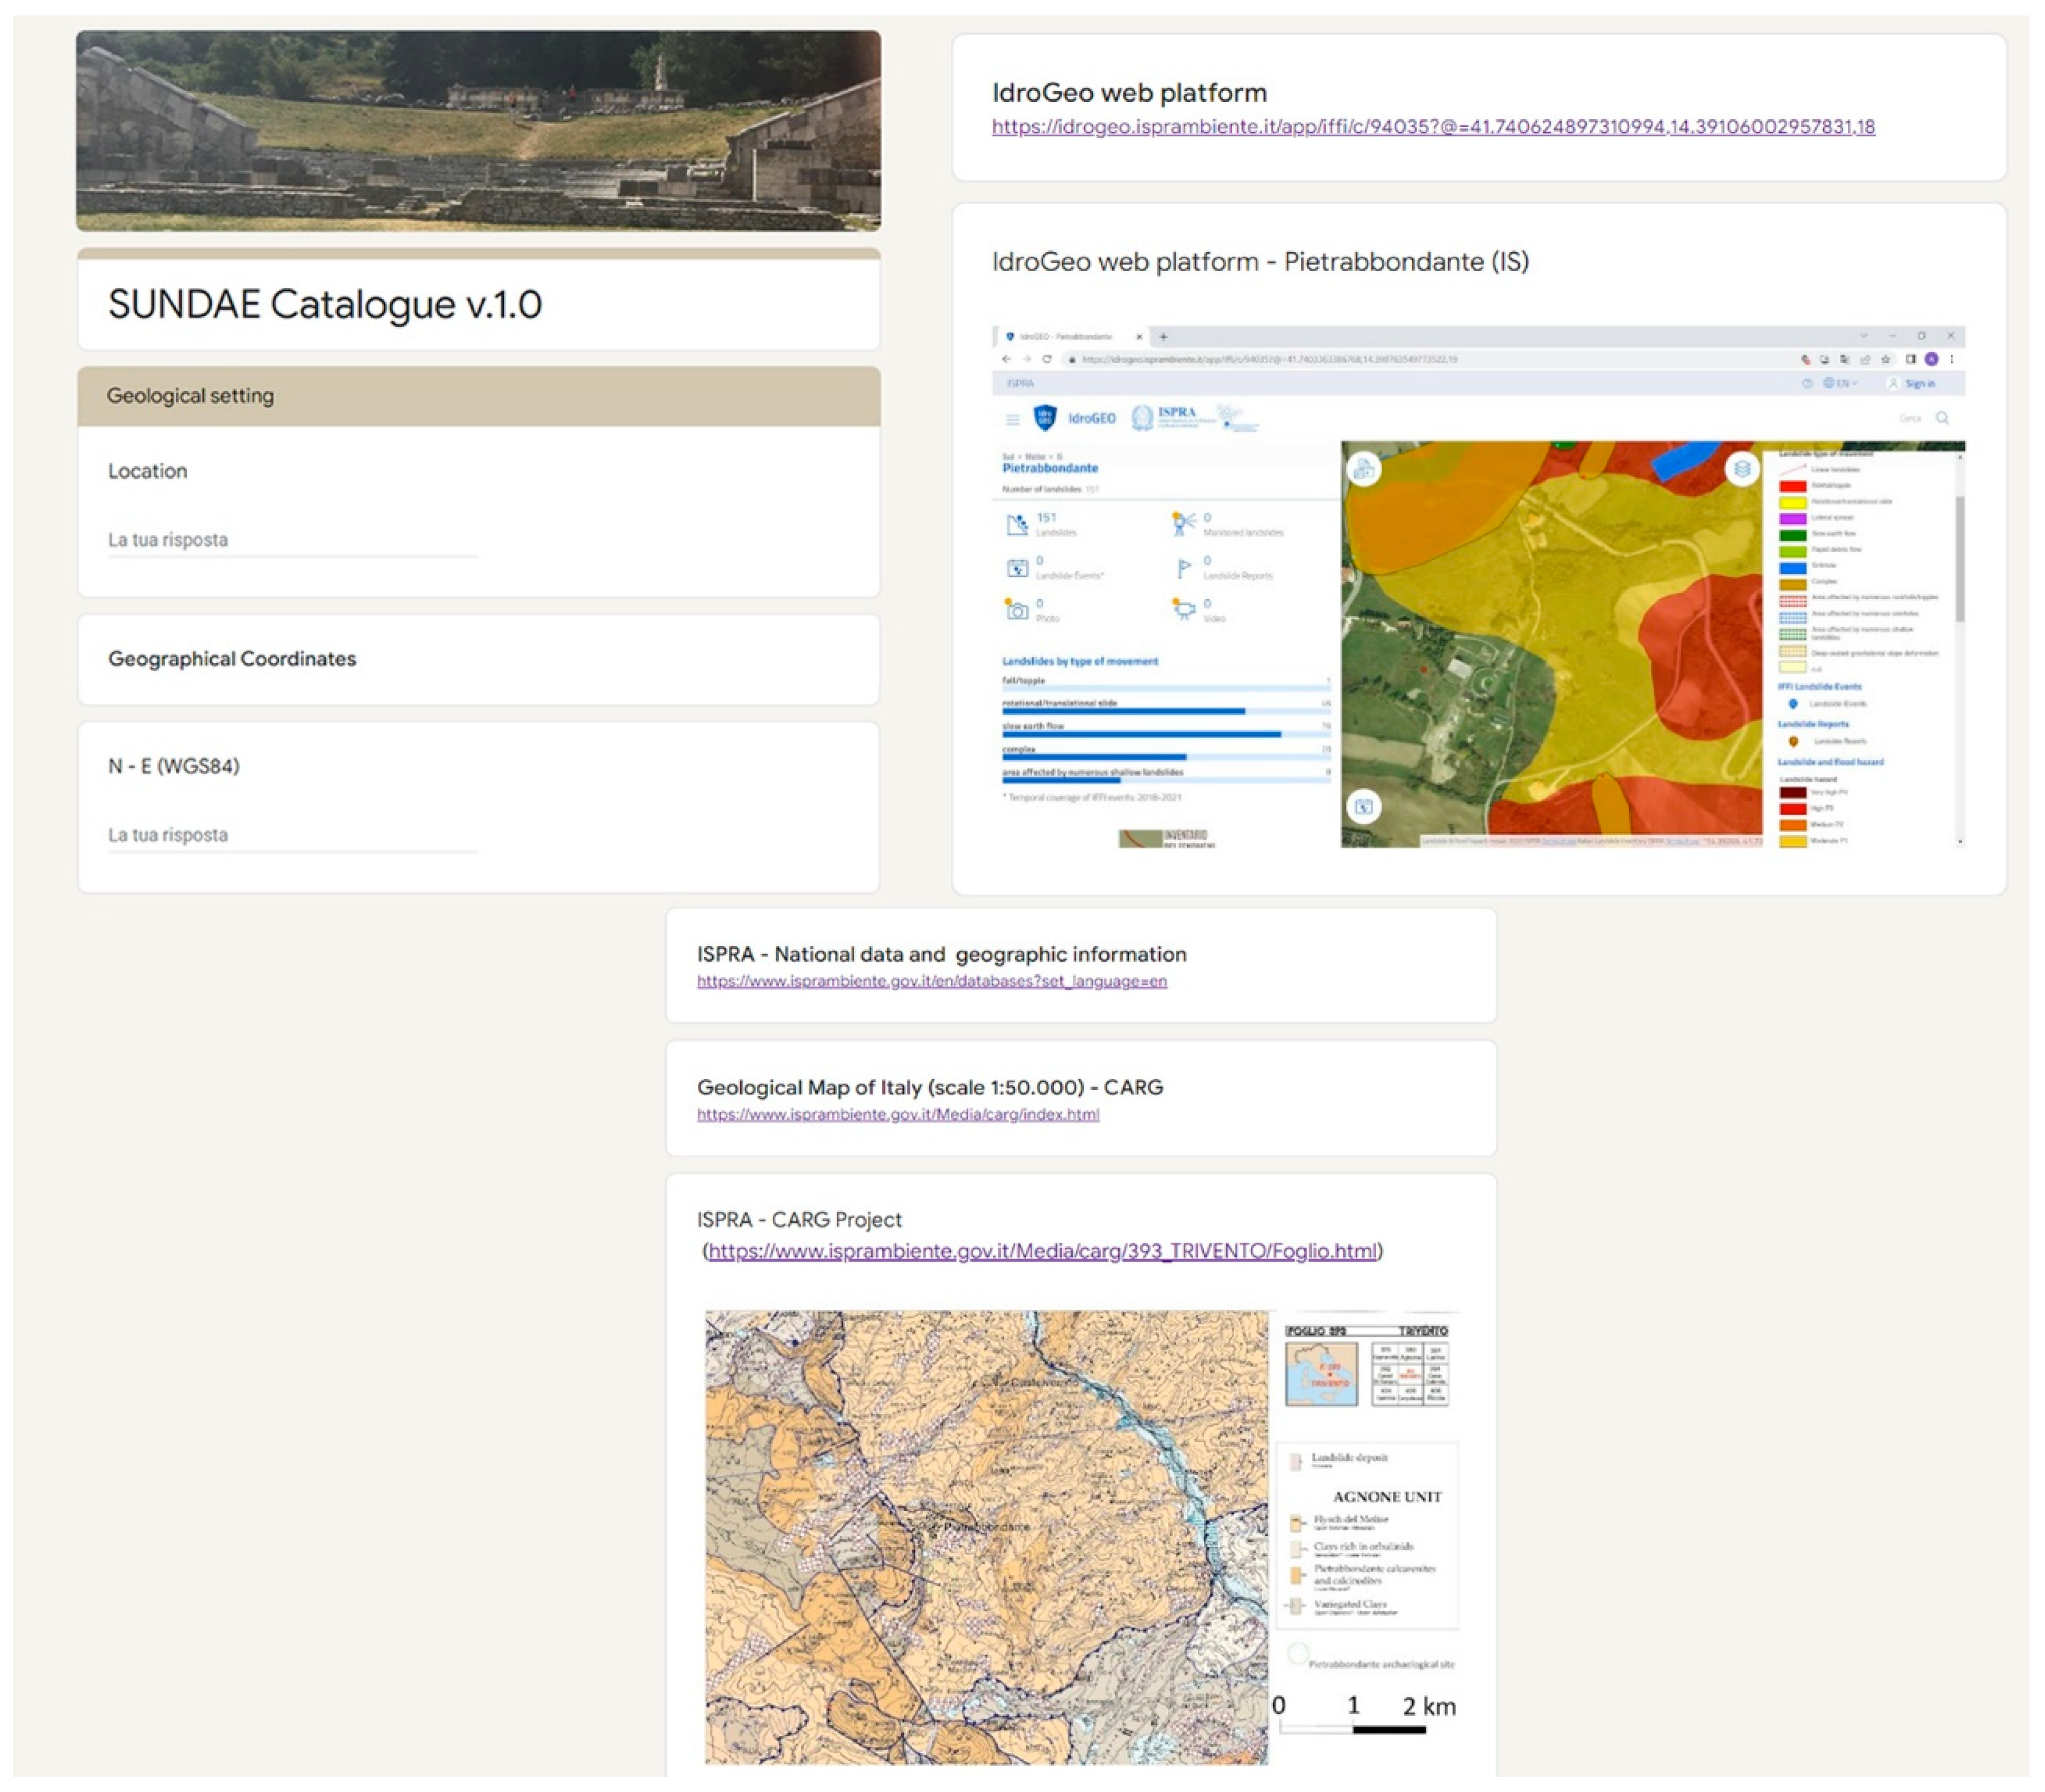Click the N - E (WGS84) answer field
The image size is (2045, 1792).
292,835
